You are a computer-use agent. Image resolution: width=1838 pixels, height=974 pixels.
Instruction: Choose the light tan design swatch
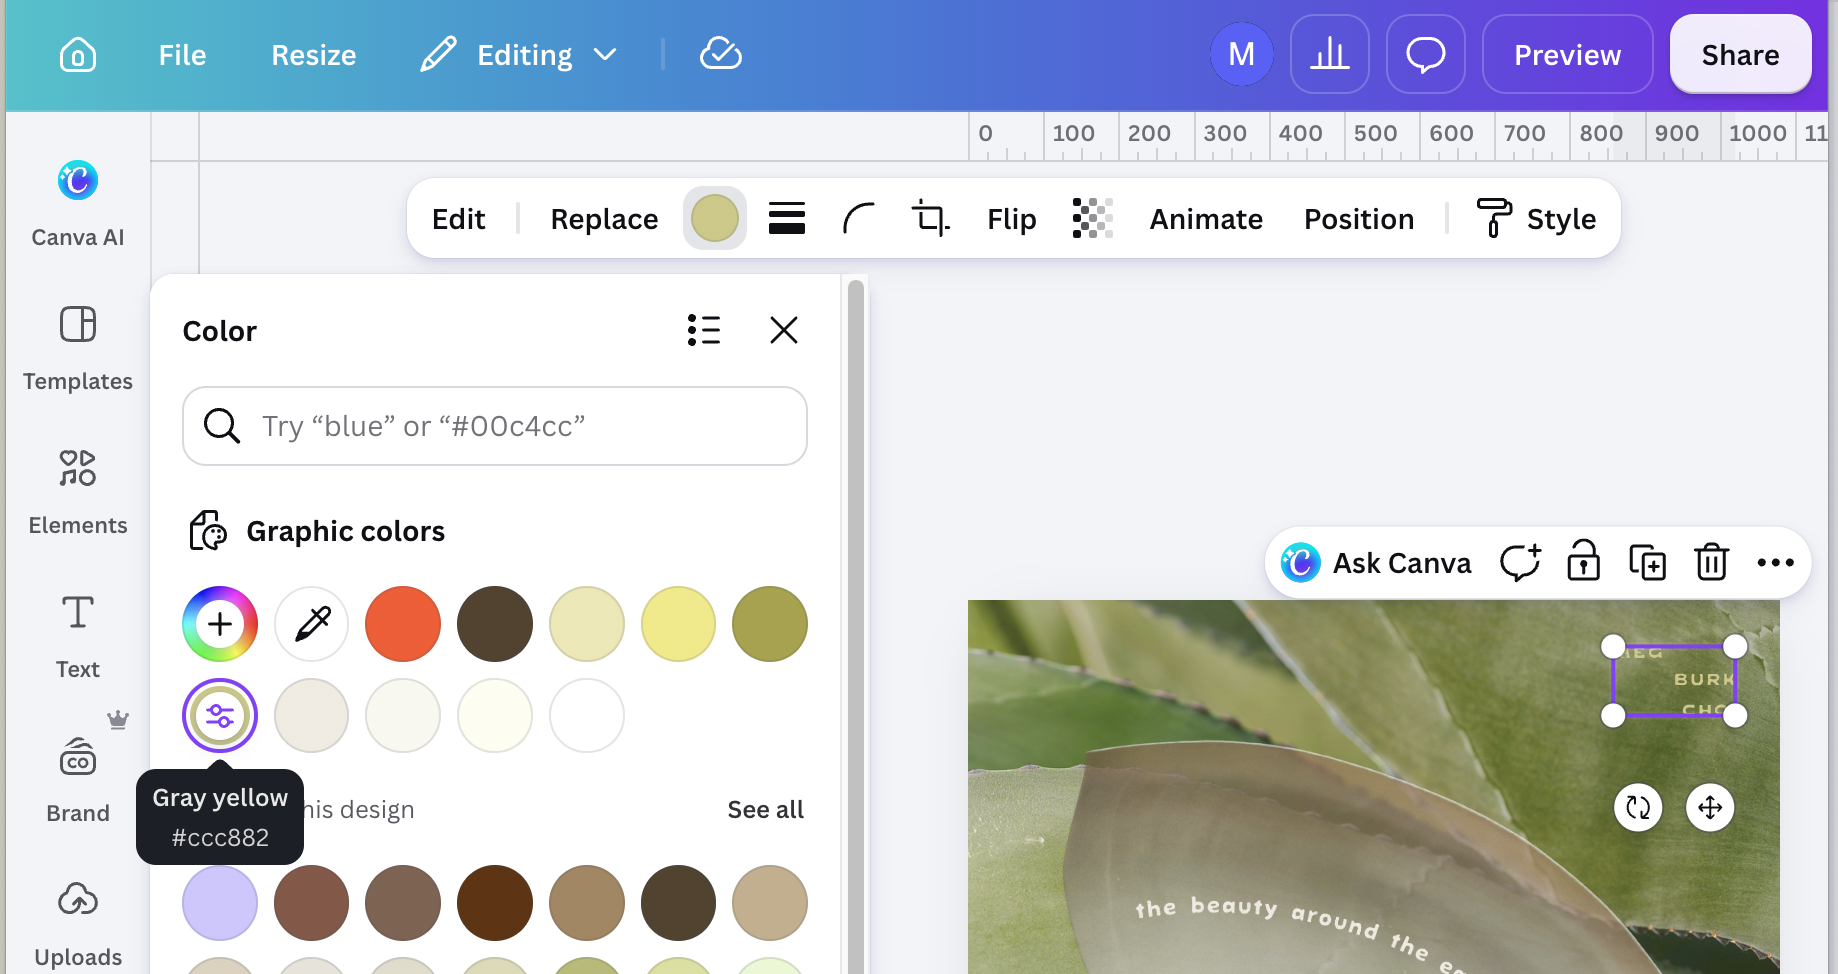point(770,903)
